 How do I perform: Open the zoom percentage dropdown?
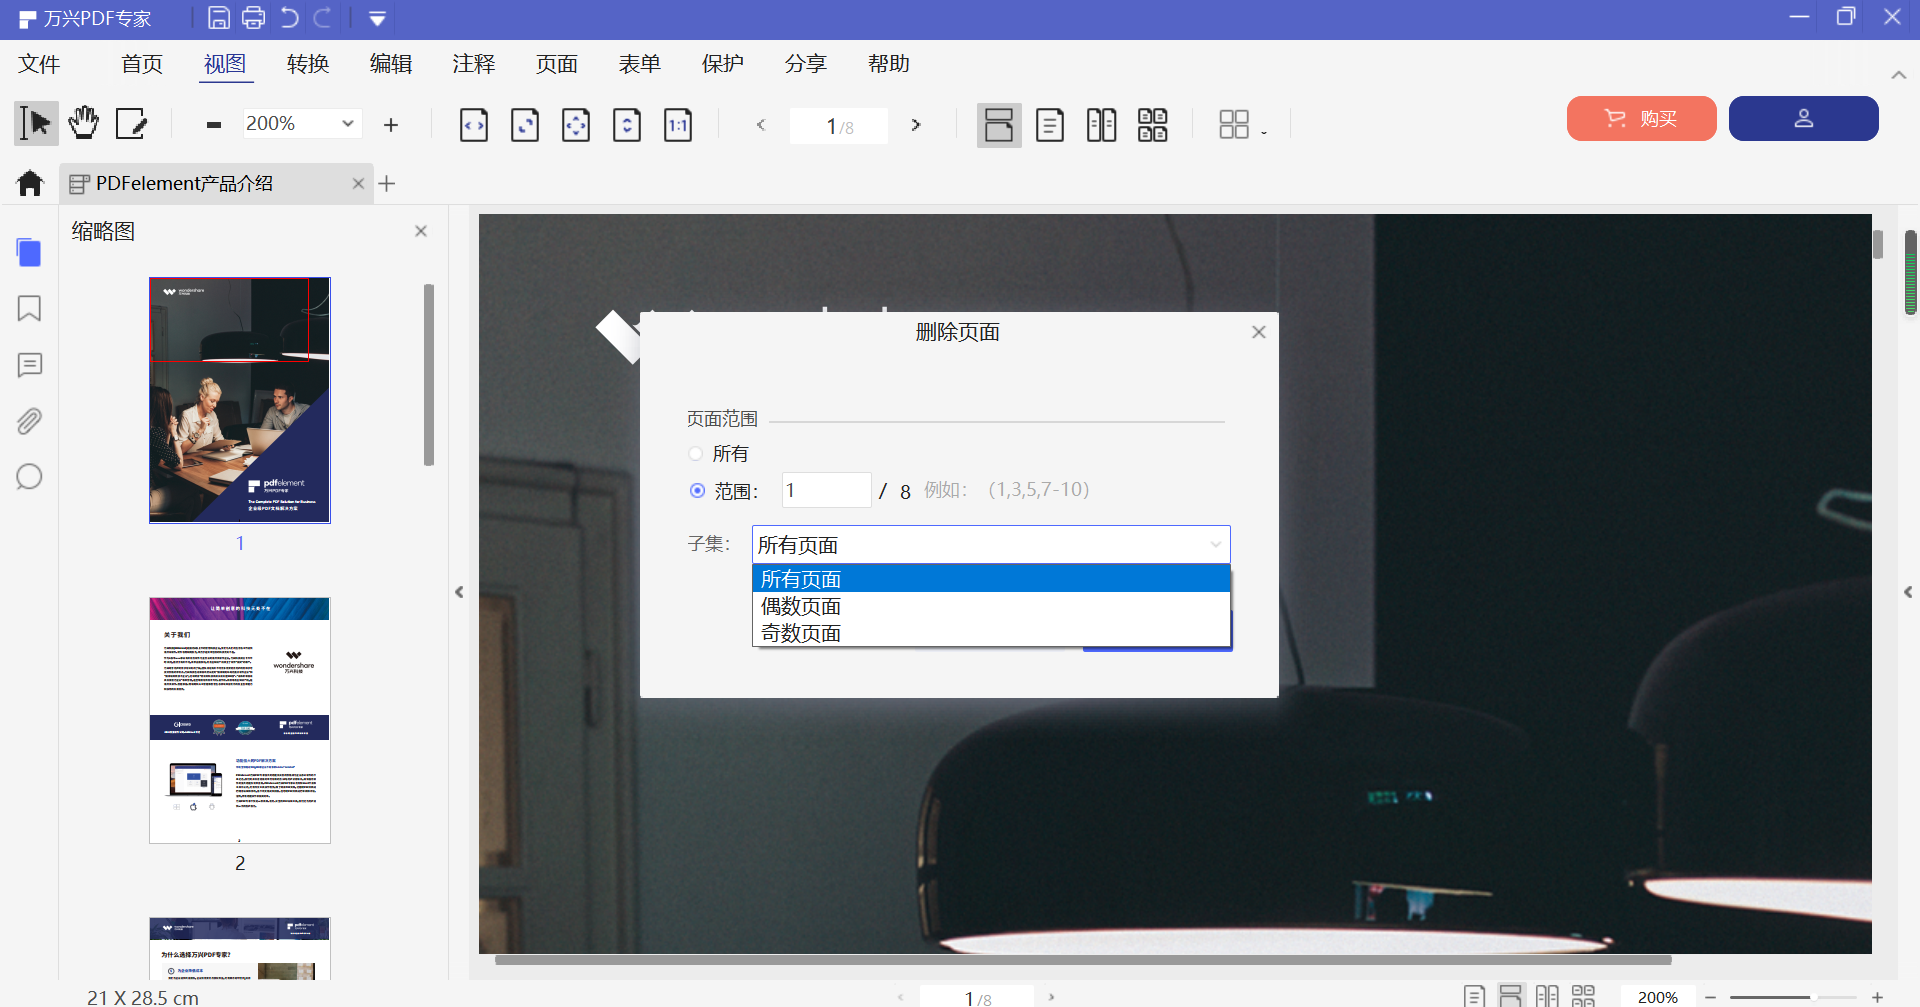348,123
